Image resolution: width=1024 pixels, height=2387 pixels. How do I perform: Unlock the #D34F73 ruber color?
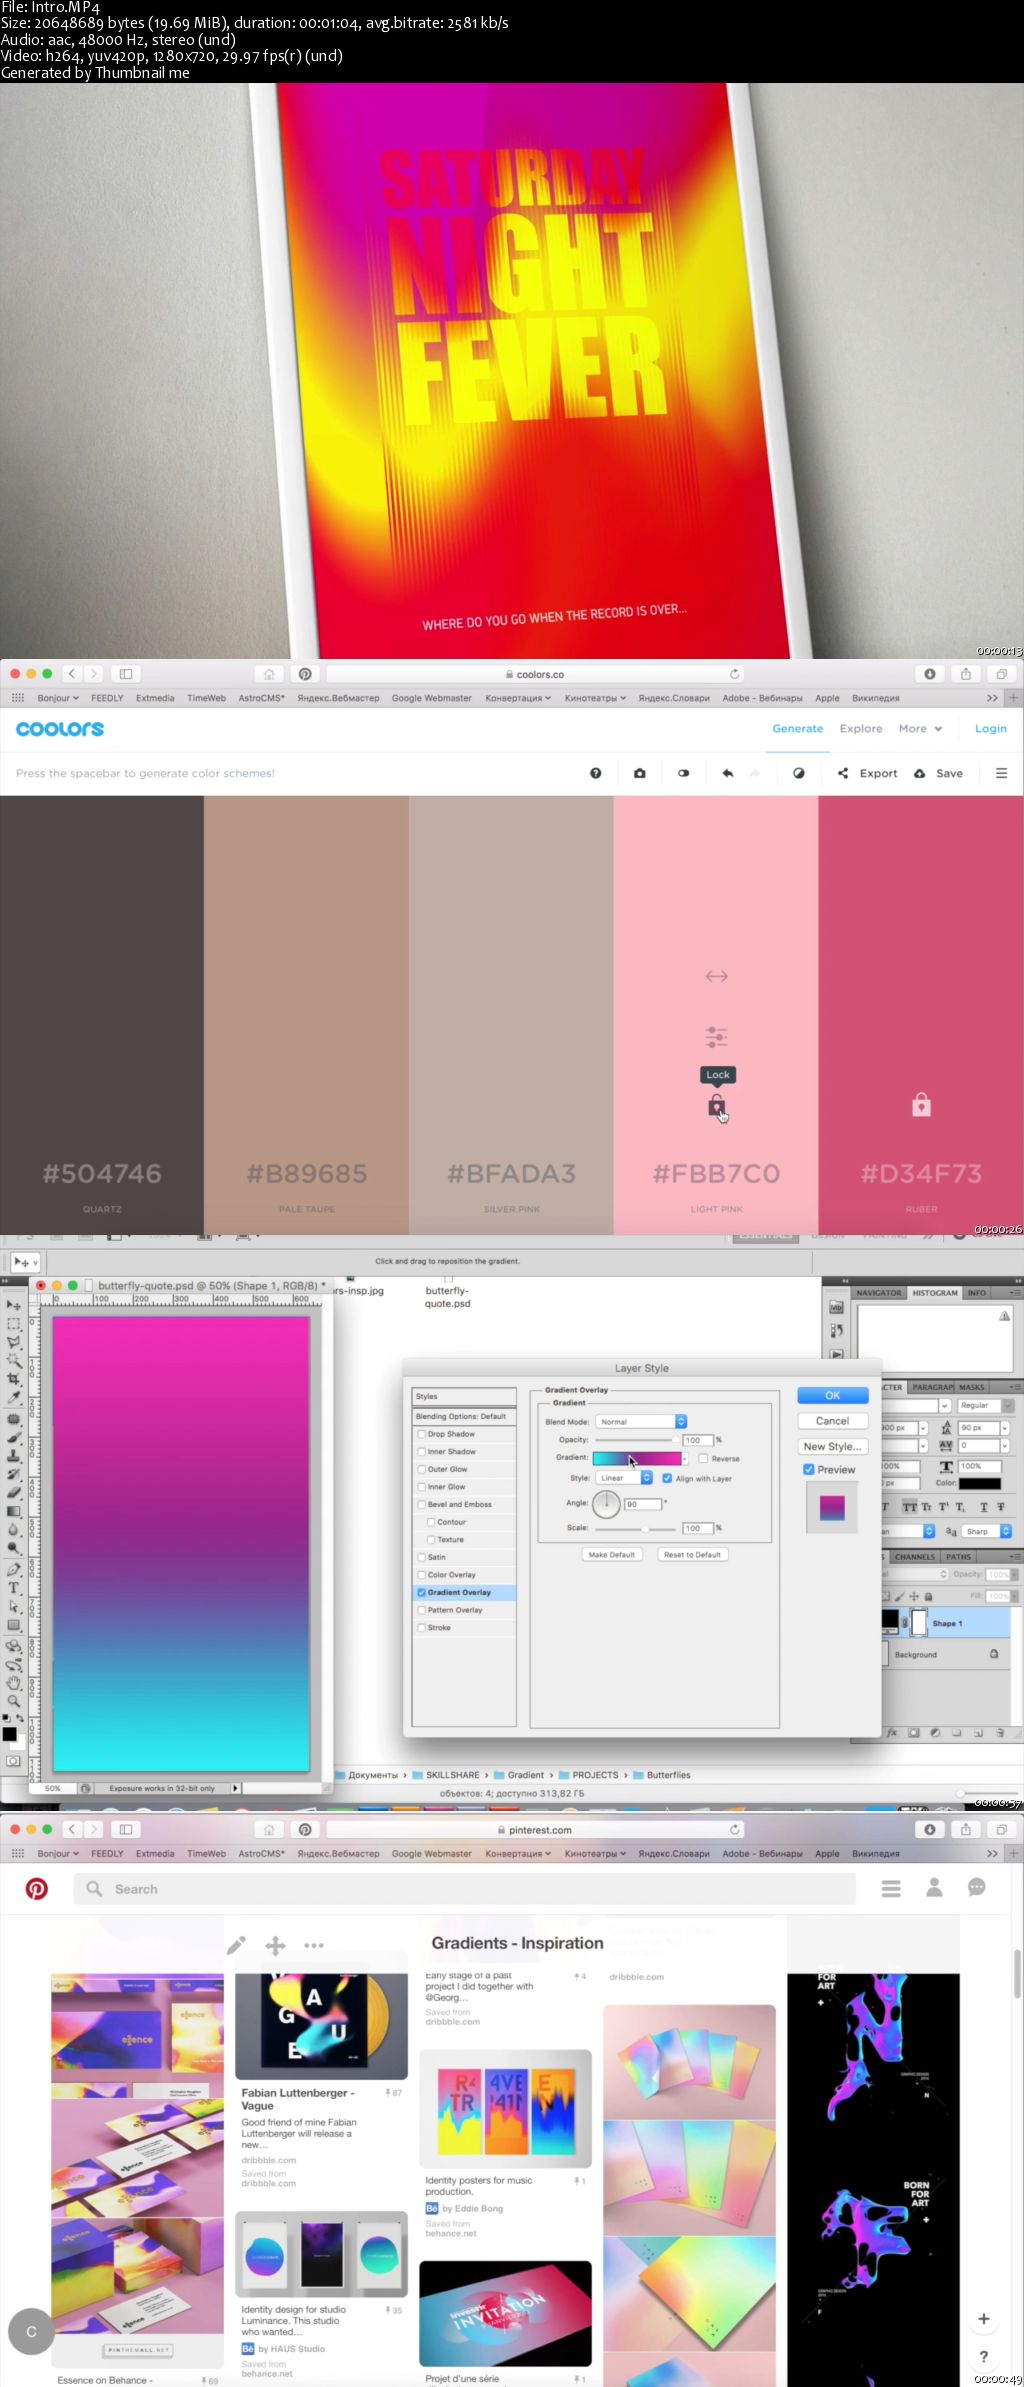[x=922, y=1105]
